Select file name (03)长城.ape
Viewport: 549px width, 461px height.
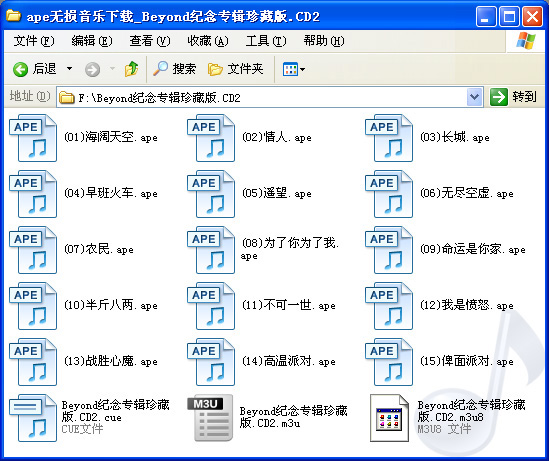[x=454, y=137]
